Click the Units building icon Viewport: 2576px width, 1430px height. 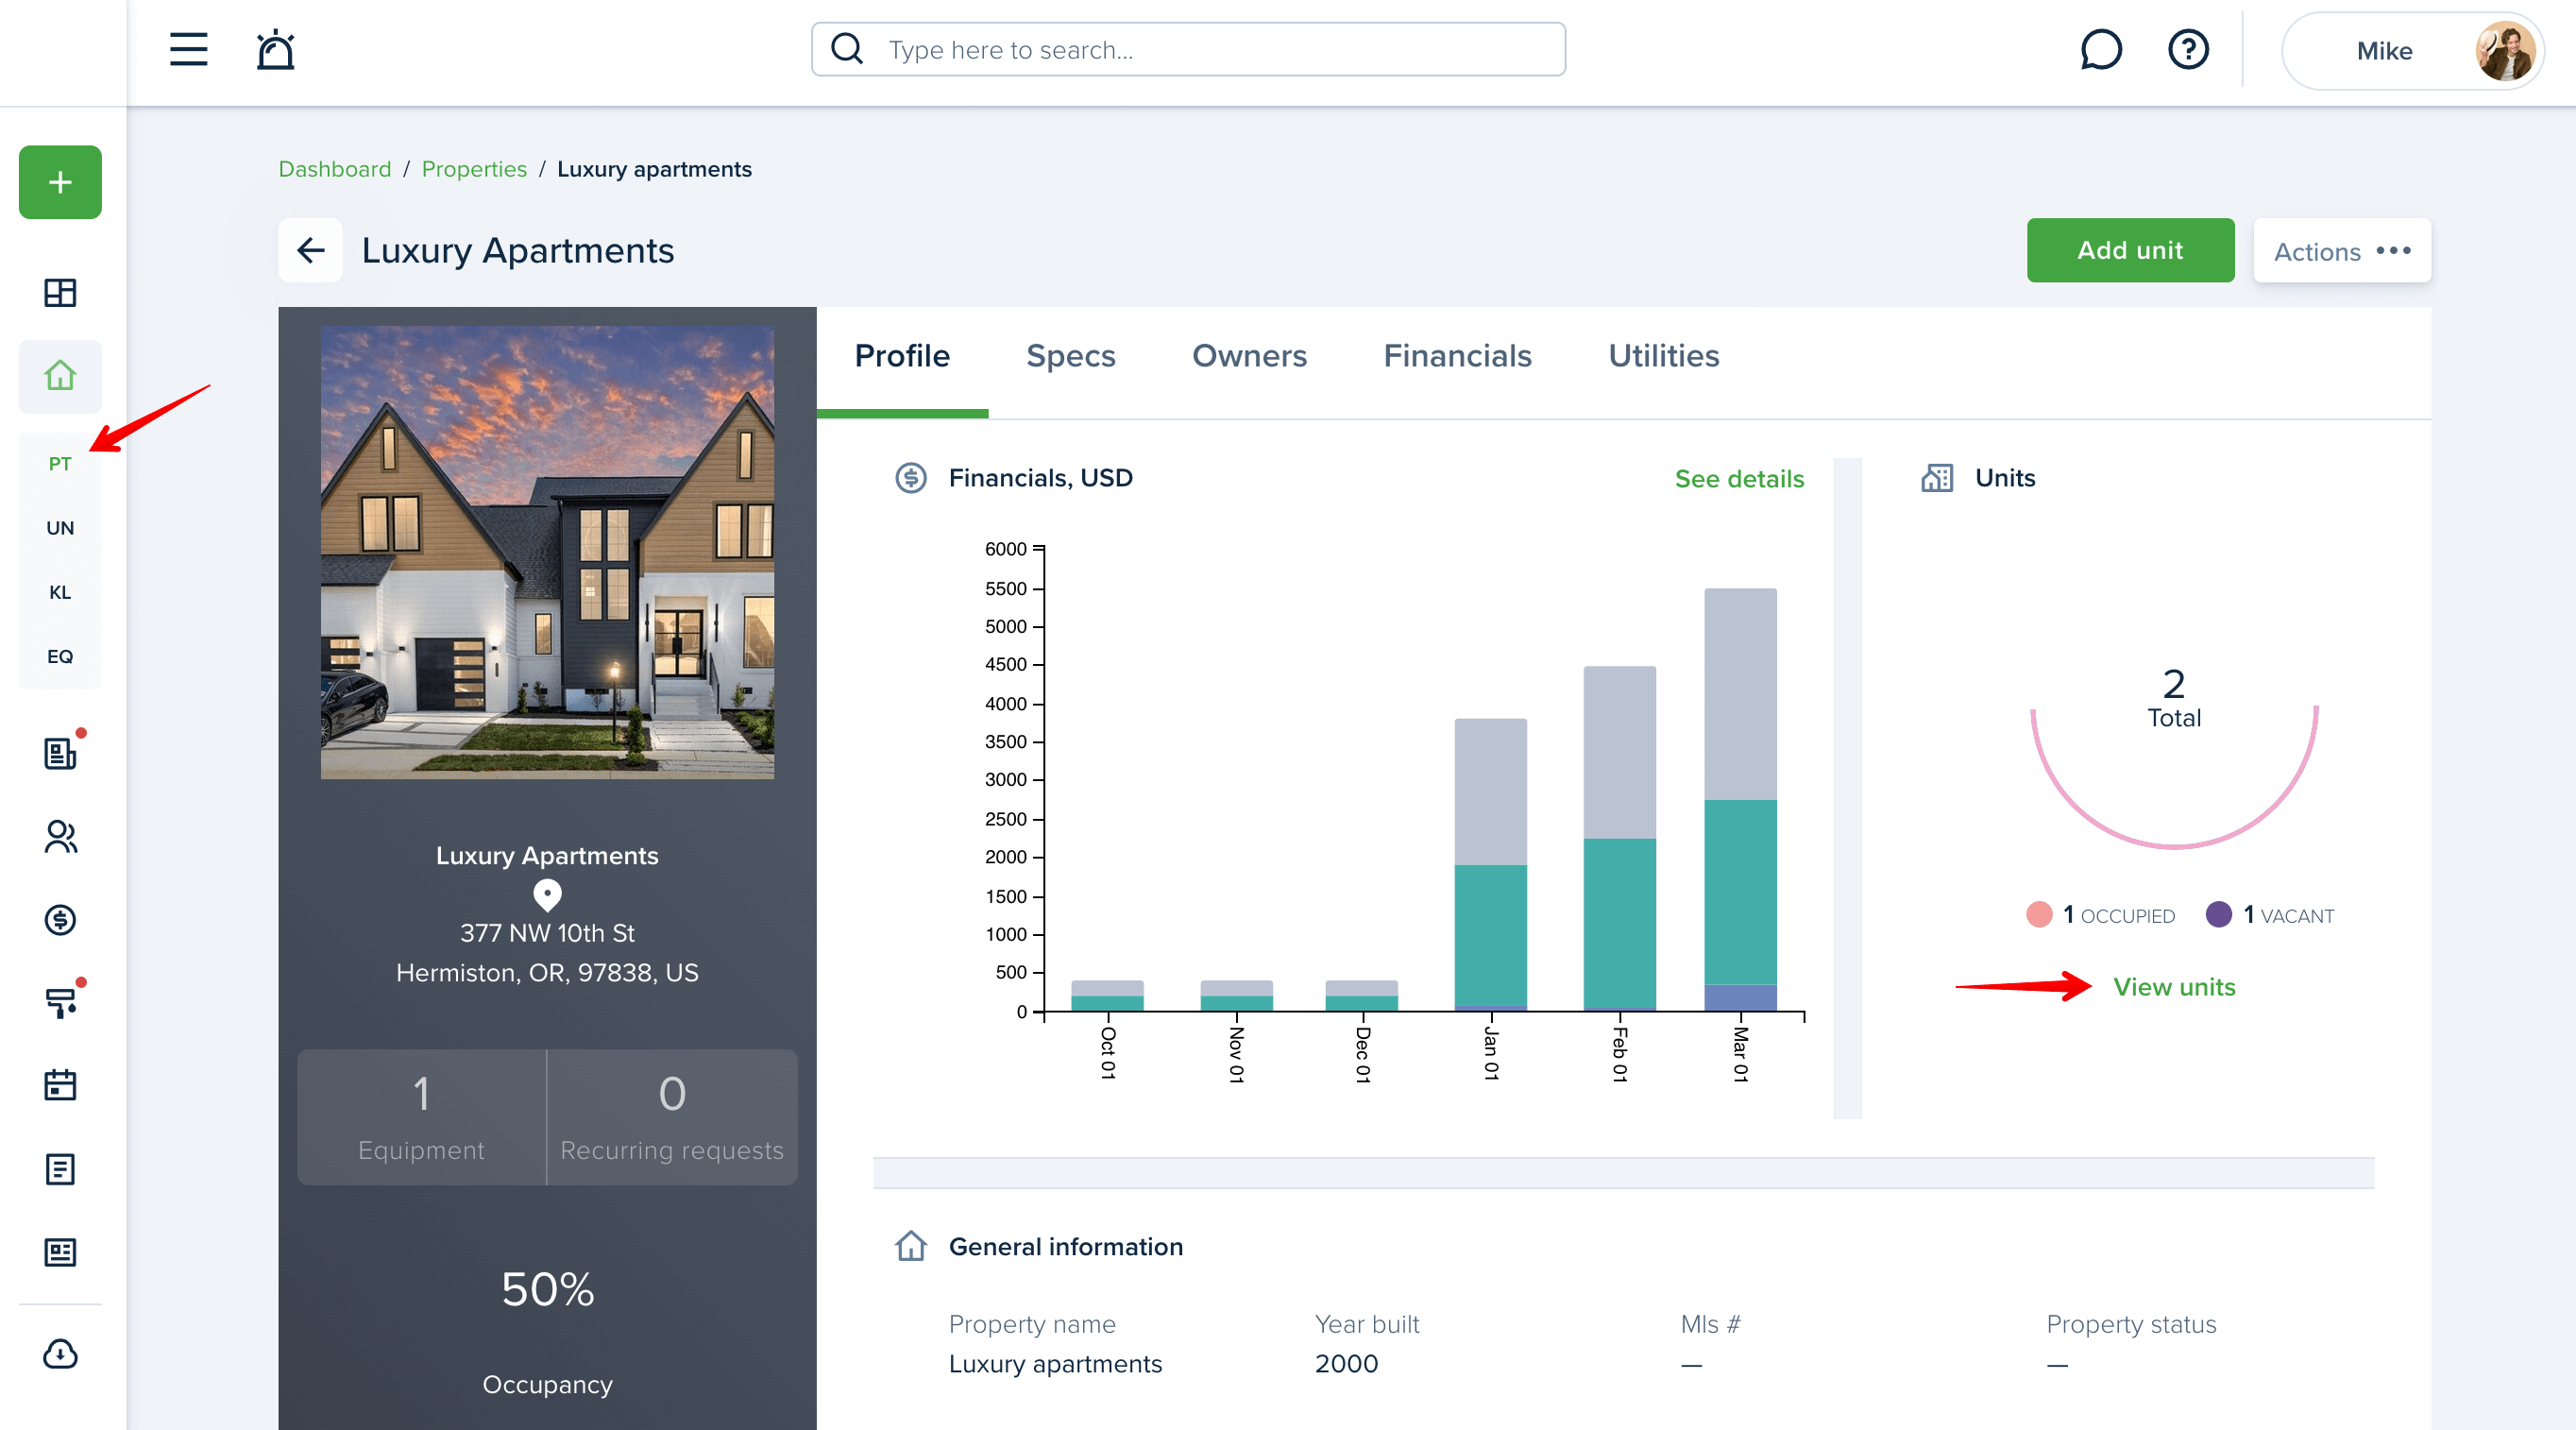click(1937, 478)
